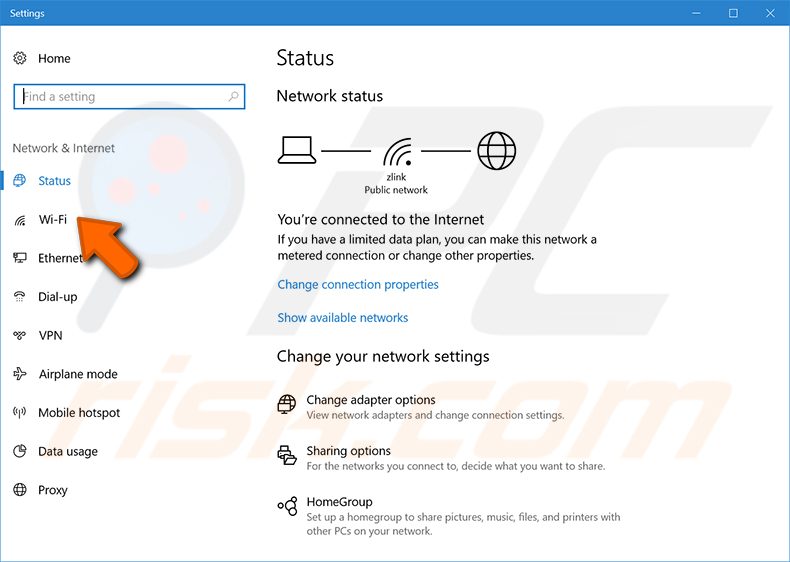This screenshot has width=790, height=562.
Task: Open Mobile hotspot settings
Action: point(79,413)
